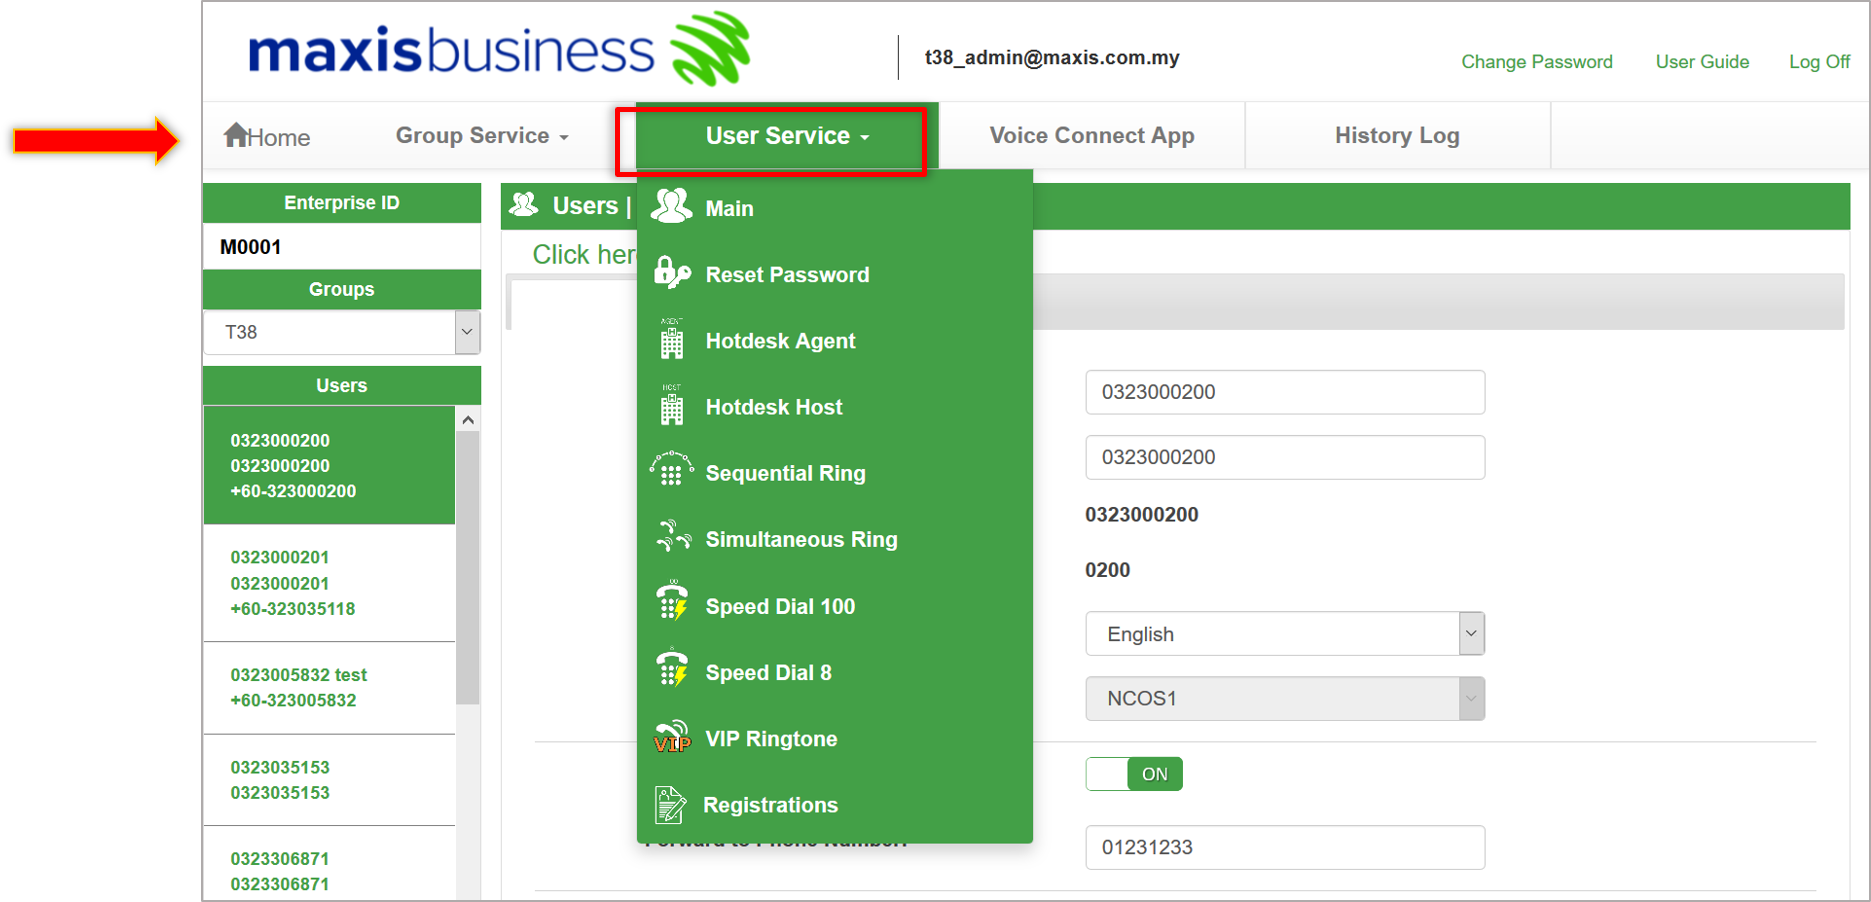Click the forward phone number field 01231233
Image resolution: width=1871 pixels, height=902 pixels.
tap(1284, 847)
